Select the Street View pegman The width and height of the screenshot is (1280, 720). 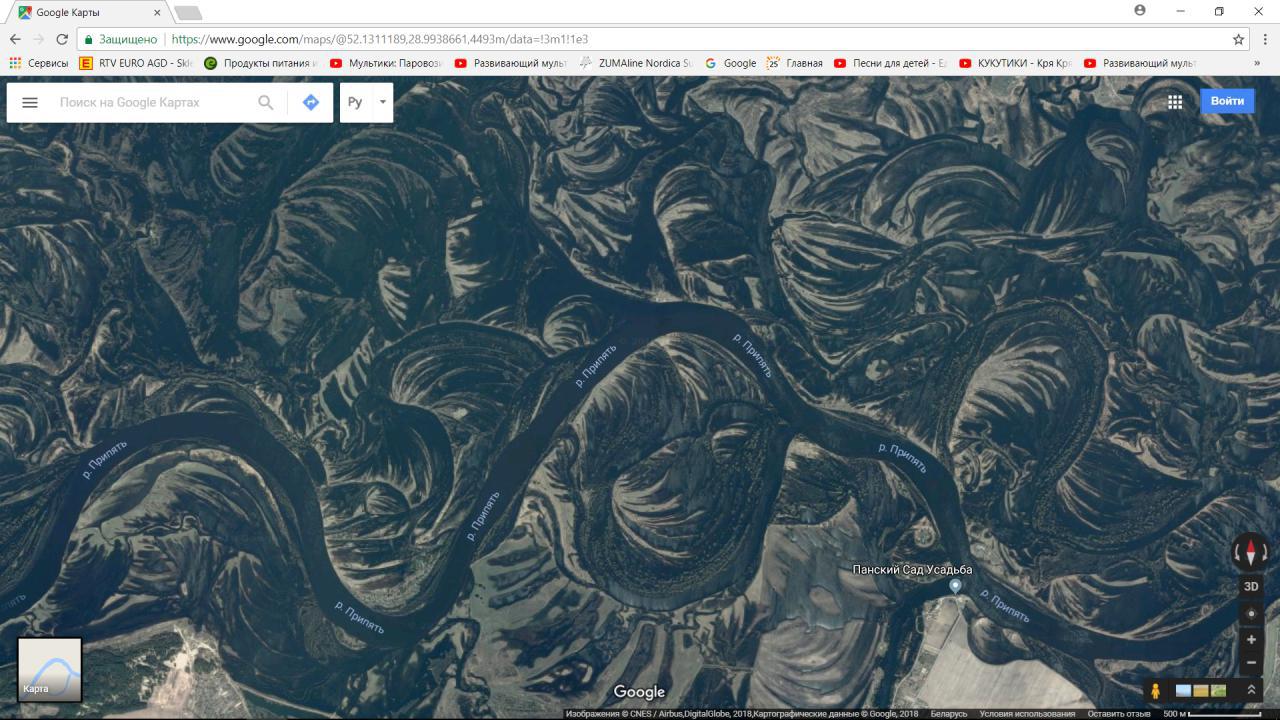[x=1155, y=690]
